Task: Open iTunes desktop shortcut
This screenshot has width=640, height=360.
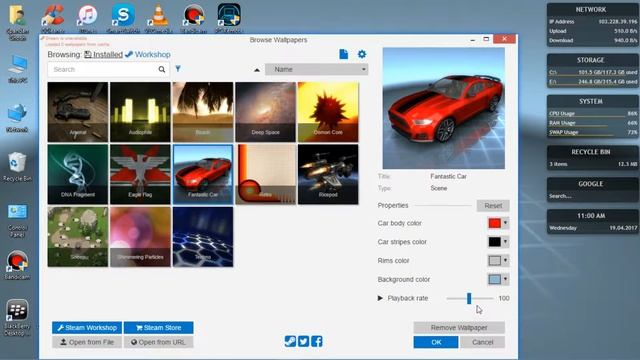Action: [88, 18]
